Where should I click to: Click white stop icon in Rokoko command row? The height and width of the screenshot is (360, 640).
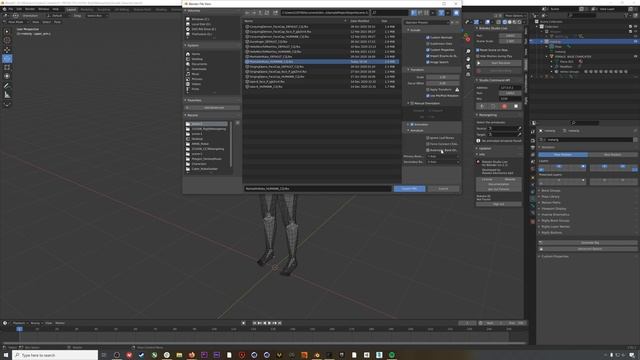click(x=516, y=106)
